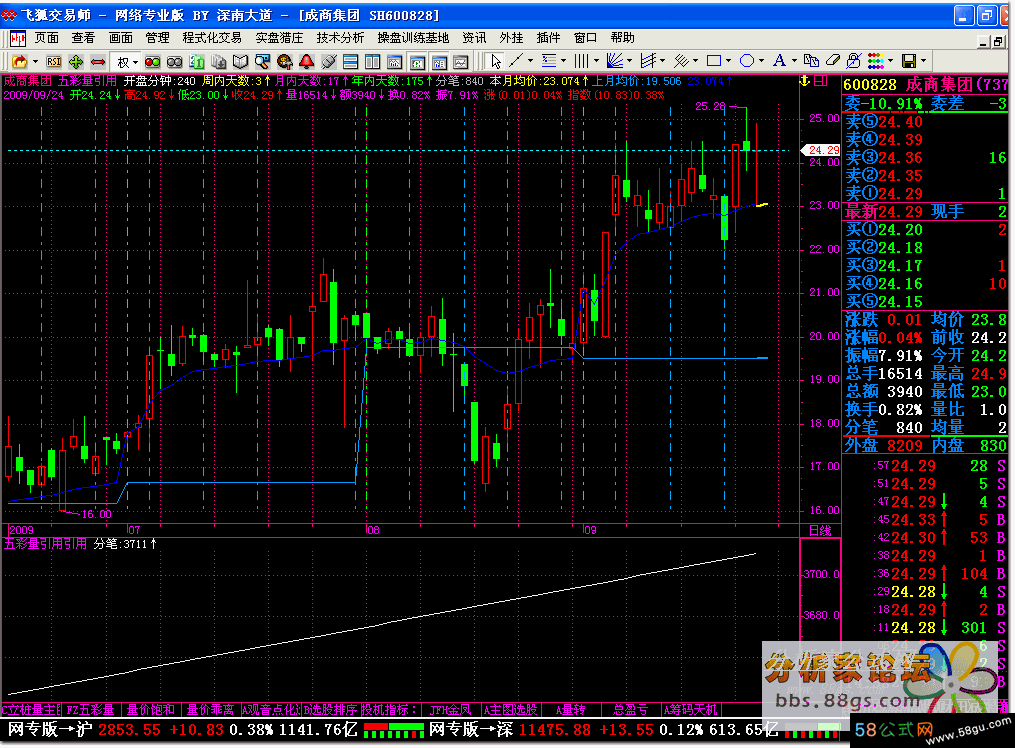The image size is (1015, 748).
Task: Click the open book toolbar icon
Action: point(241,61)
